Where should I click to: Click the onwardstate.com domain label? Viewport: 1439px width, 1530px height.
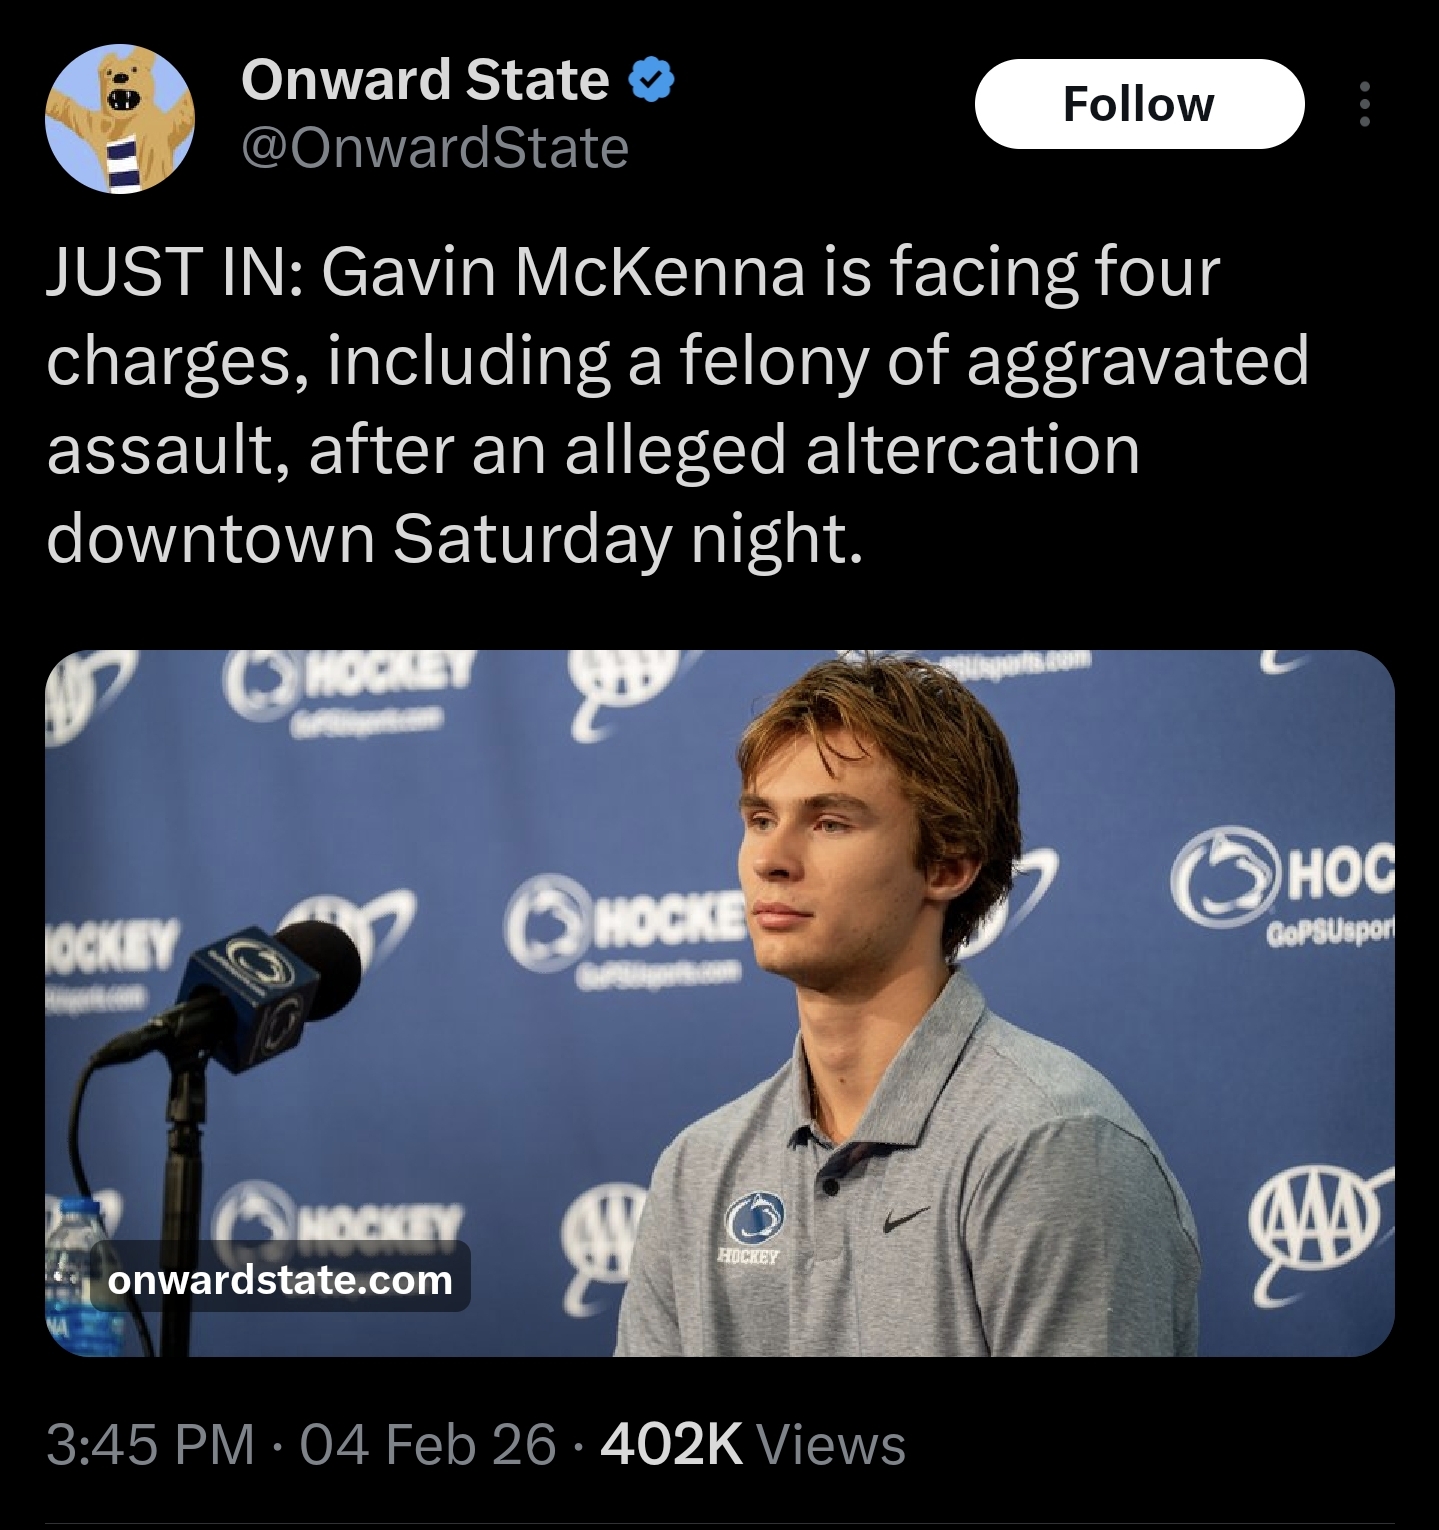(x=280, y=1279)
